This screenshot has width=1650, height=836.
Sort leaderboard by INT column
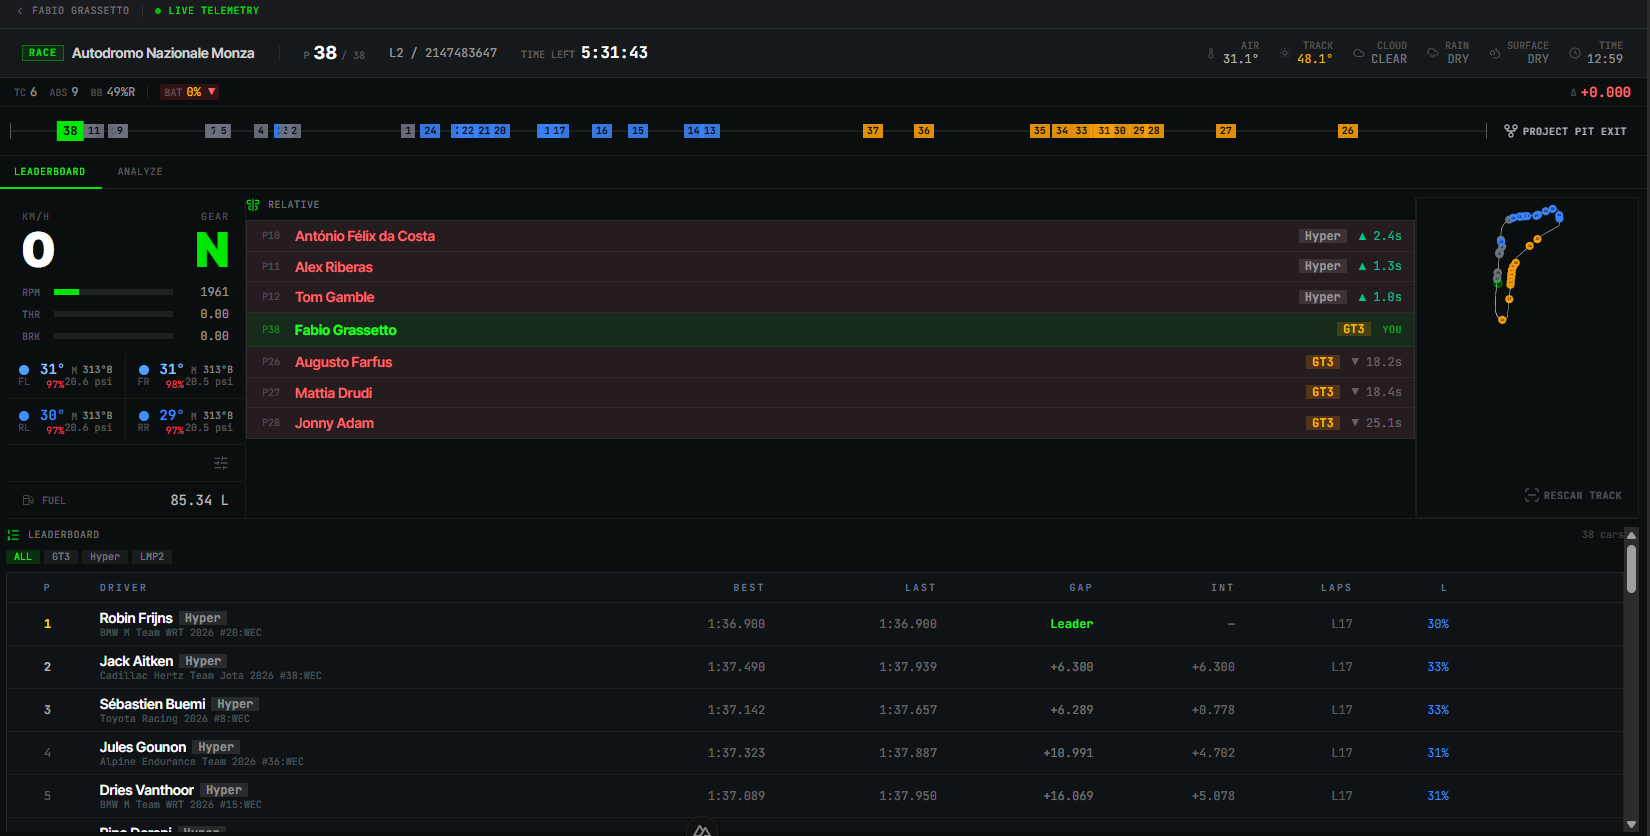1223,588
